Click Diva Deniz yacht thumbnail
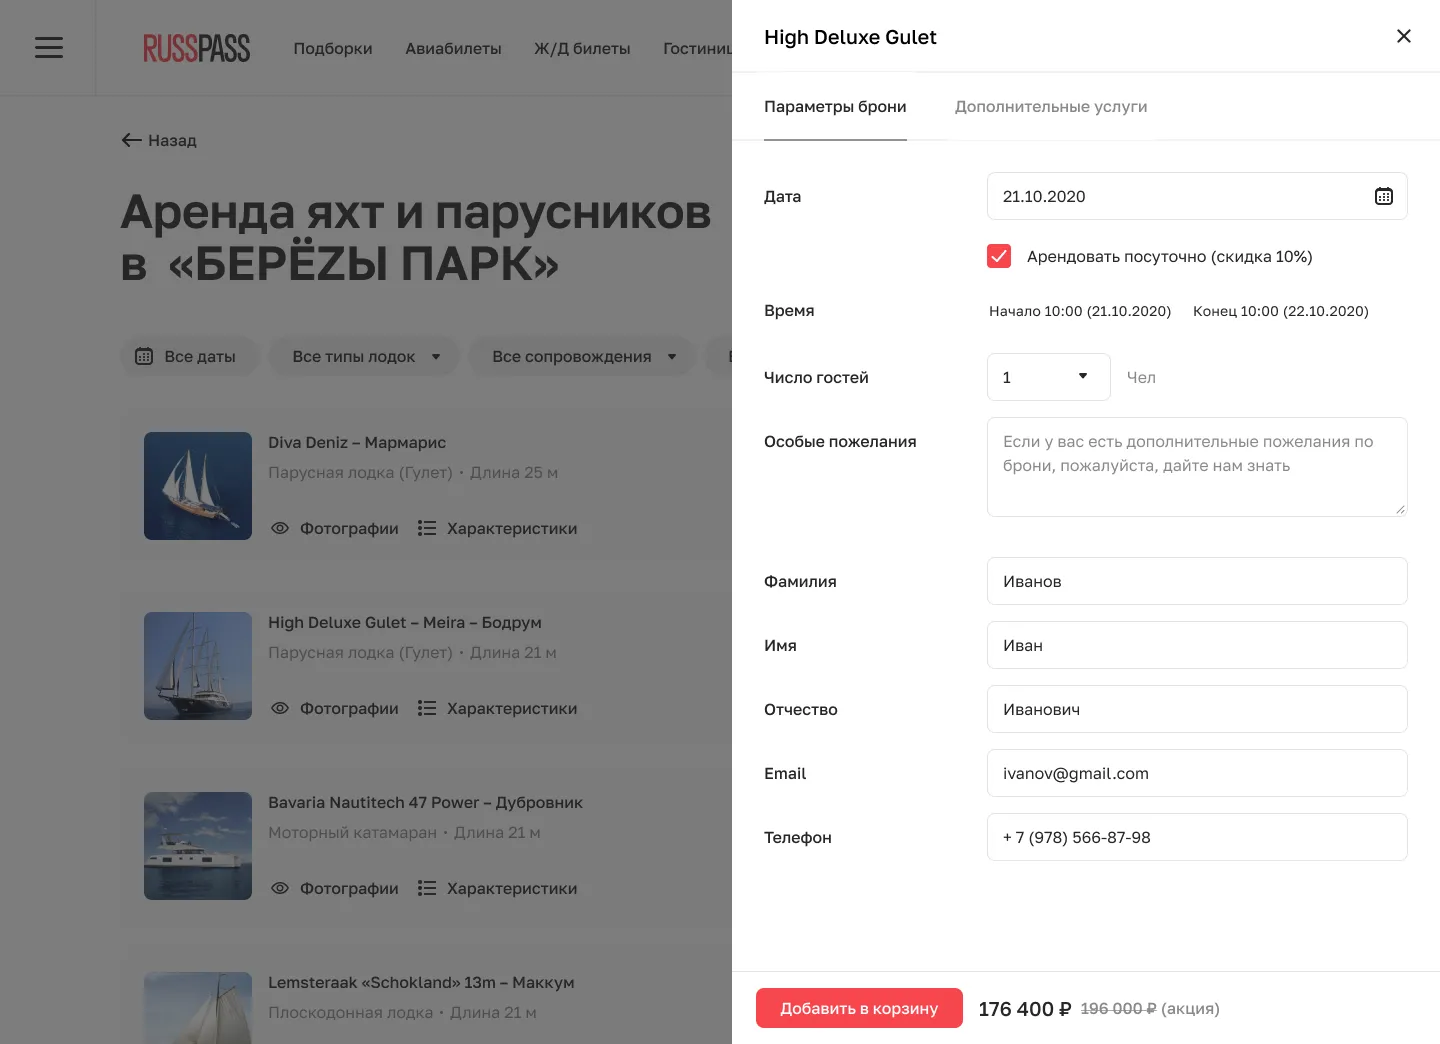The image size is (1440, 1044). (x=198, y=486)
